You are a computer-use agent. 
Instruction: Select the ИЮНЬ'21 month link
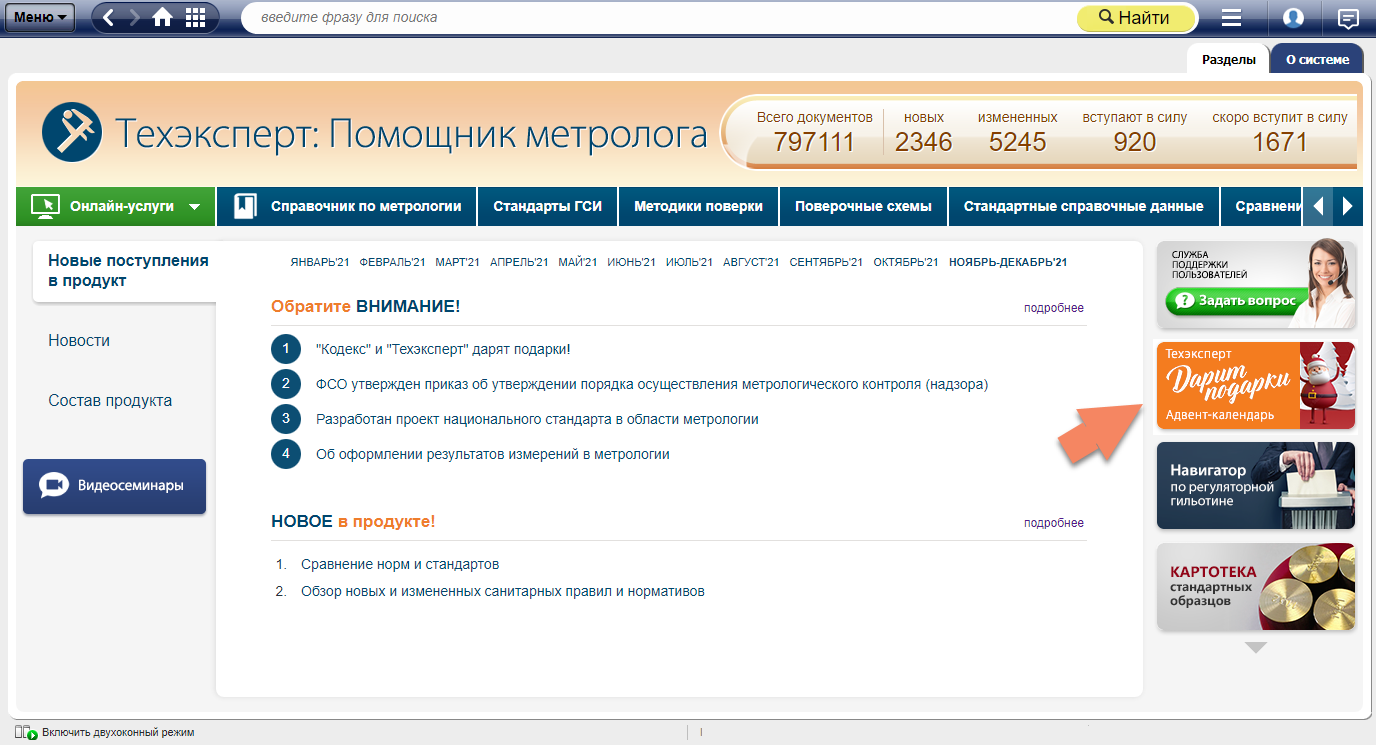pyautogui.click(x=631, y=263)
